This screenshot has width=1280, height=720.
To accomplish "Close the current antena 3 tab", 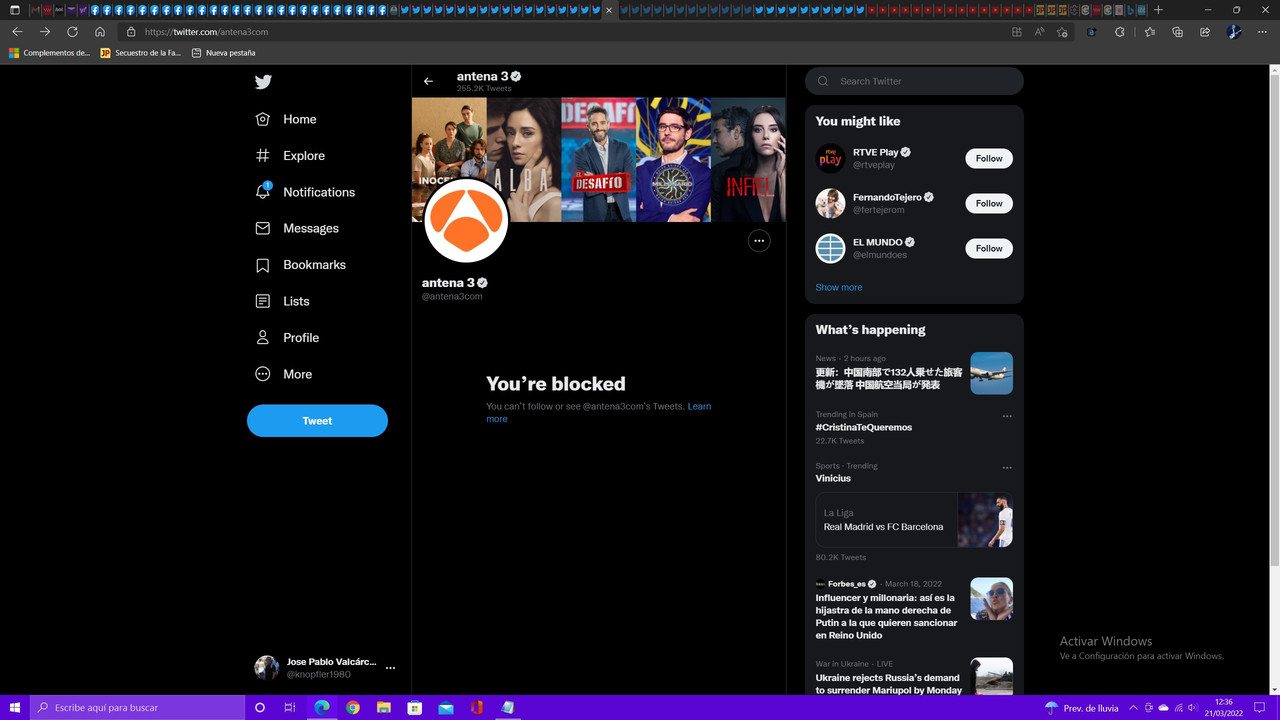I will 609,10.
